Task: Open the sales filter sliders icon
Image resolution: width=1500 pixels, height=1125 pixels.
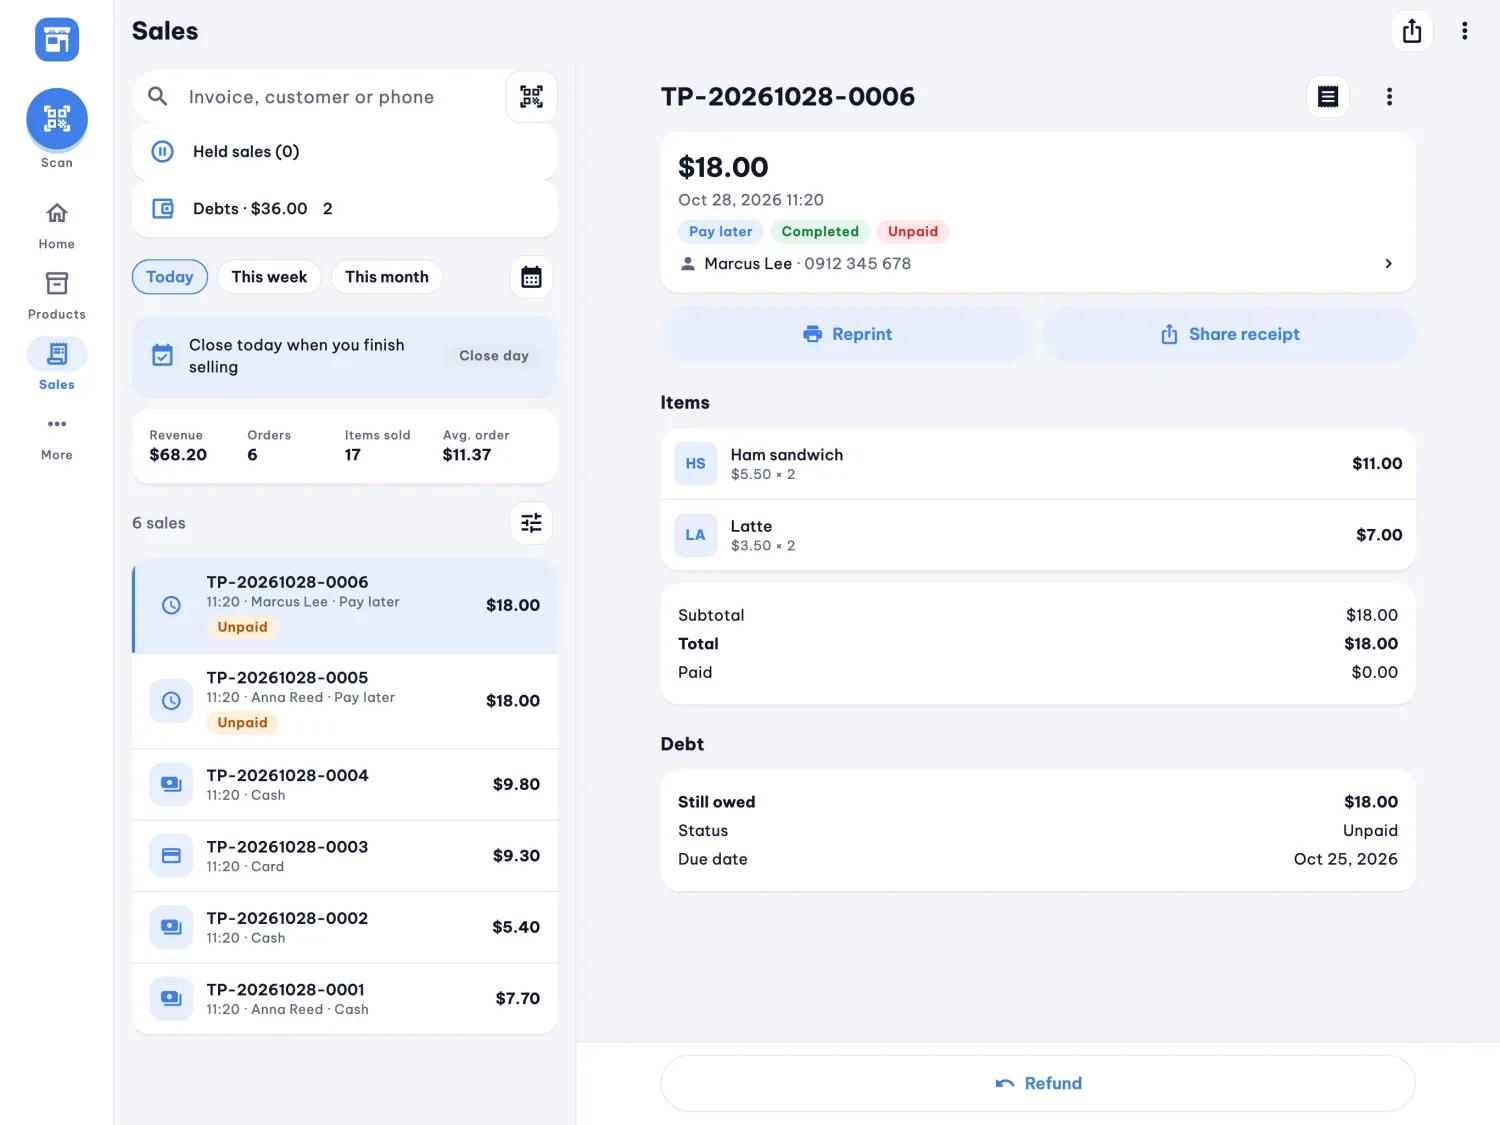Action: tap(531, 523)
